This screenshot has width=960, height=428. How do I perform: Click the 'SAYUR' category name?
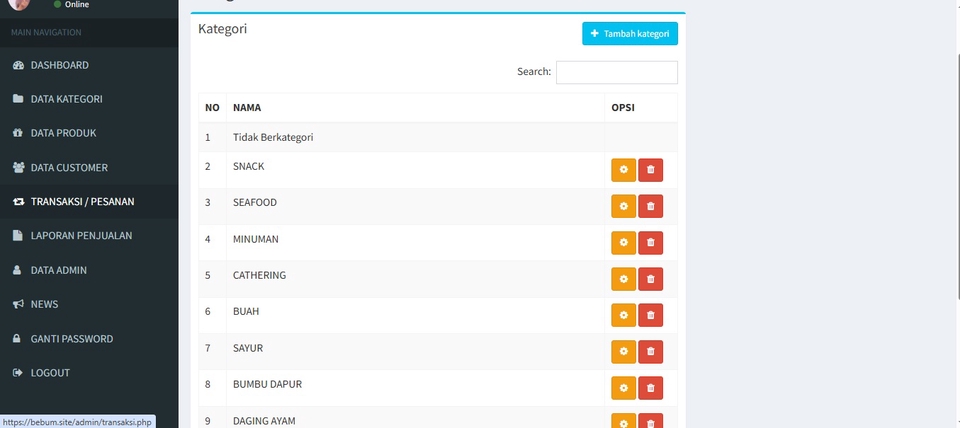click(x=247, y=348)
